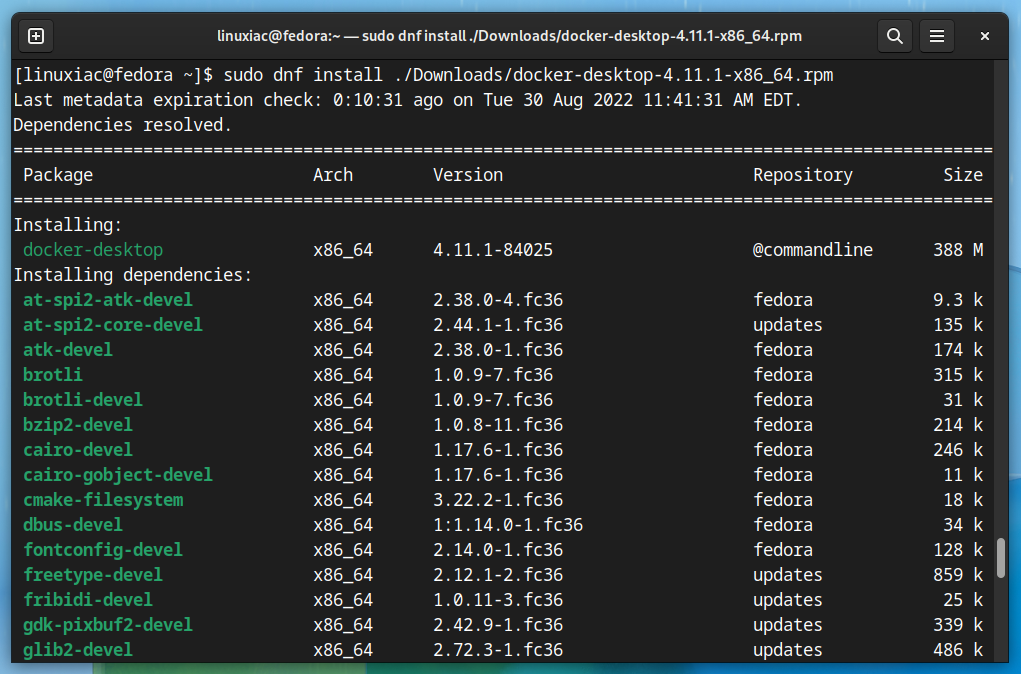Click the sudo dnf install command line
This screenshot has height=674, width=1021.
coord(423,76)
